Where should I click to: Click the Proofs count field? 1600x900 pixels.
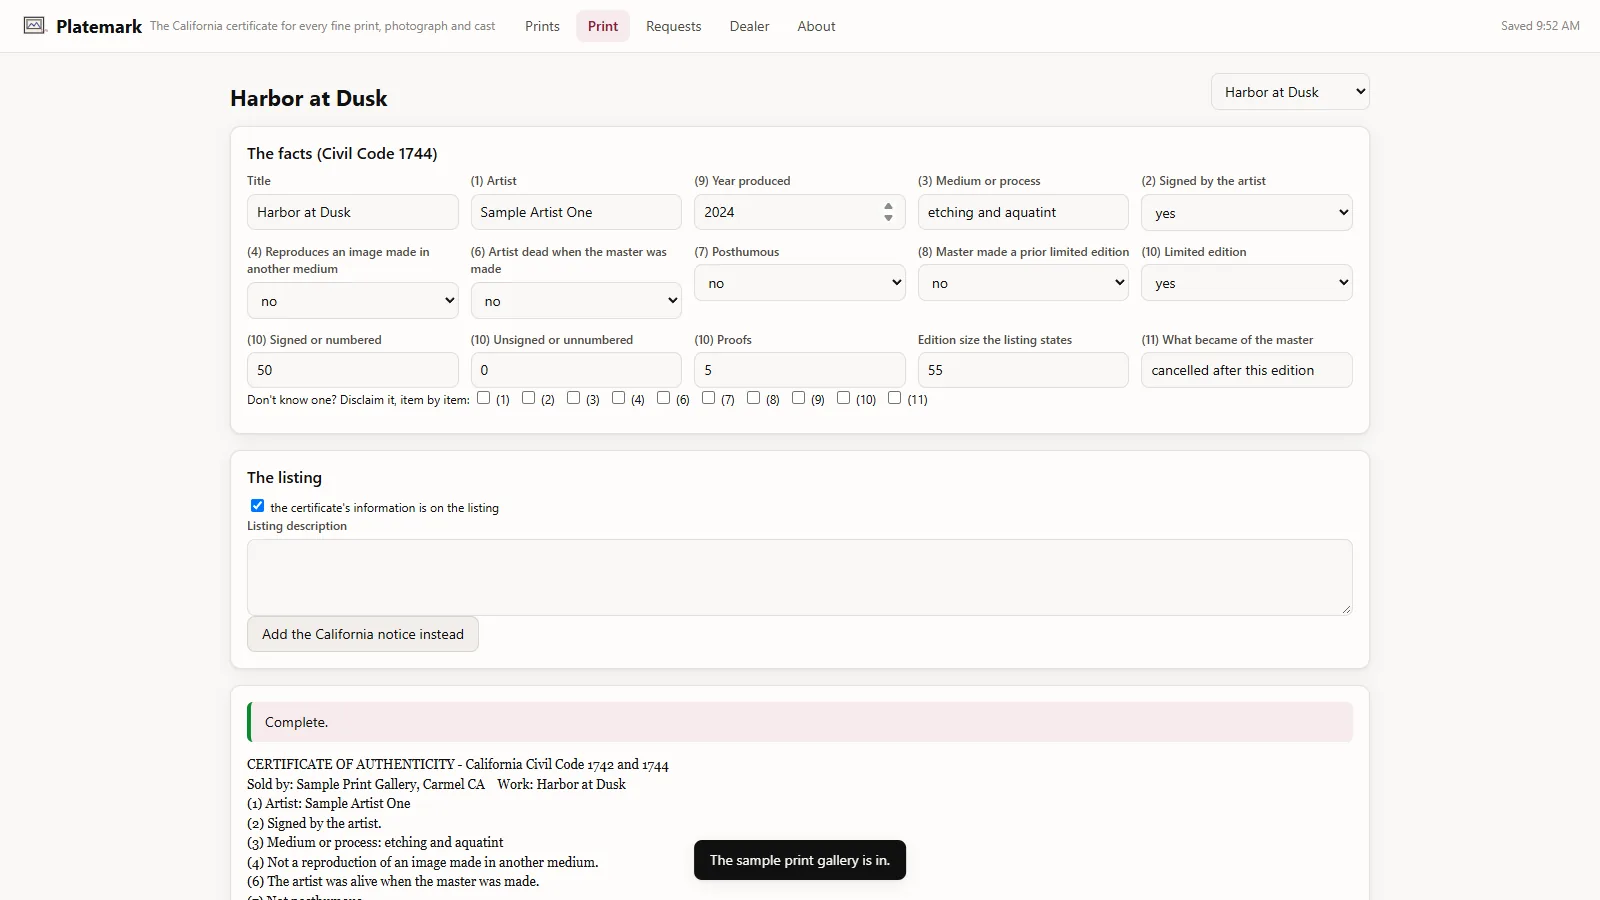pyautogui.click(x=800, y=370)
